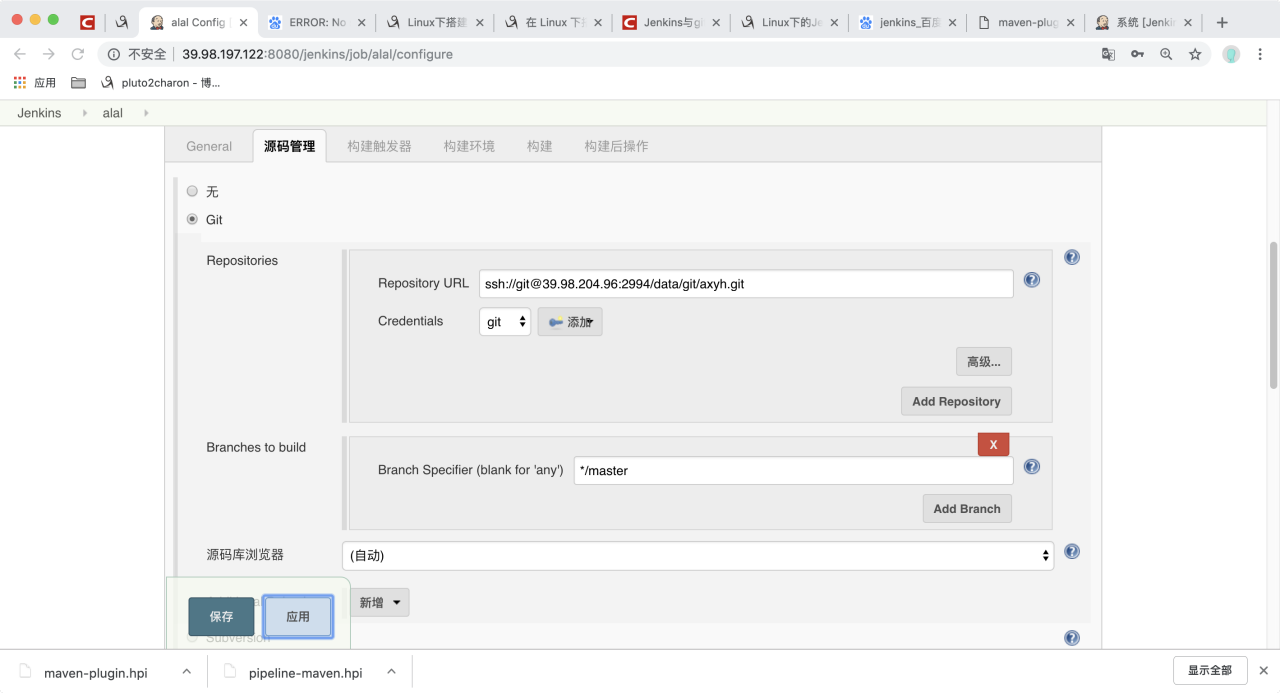The height and width of the screenshot is (693, 1280).
Task: View site info for 不安全 warning
Action: point(137,54)
